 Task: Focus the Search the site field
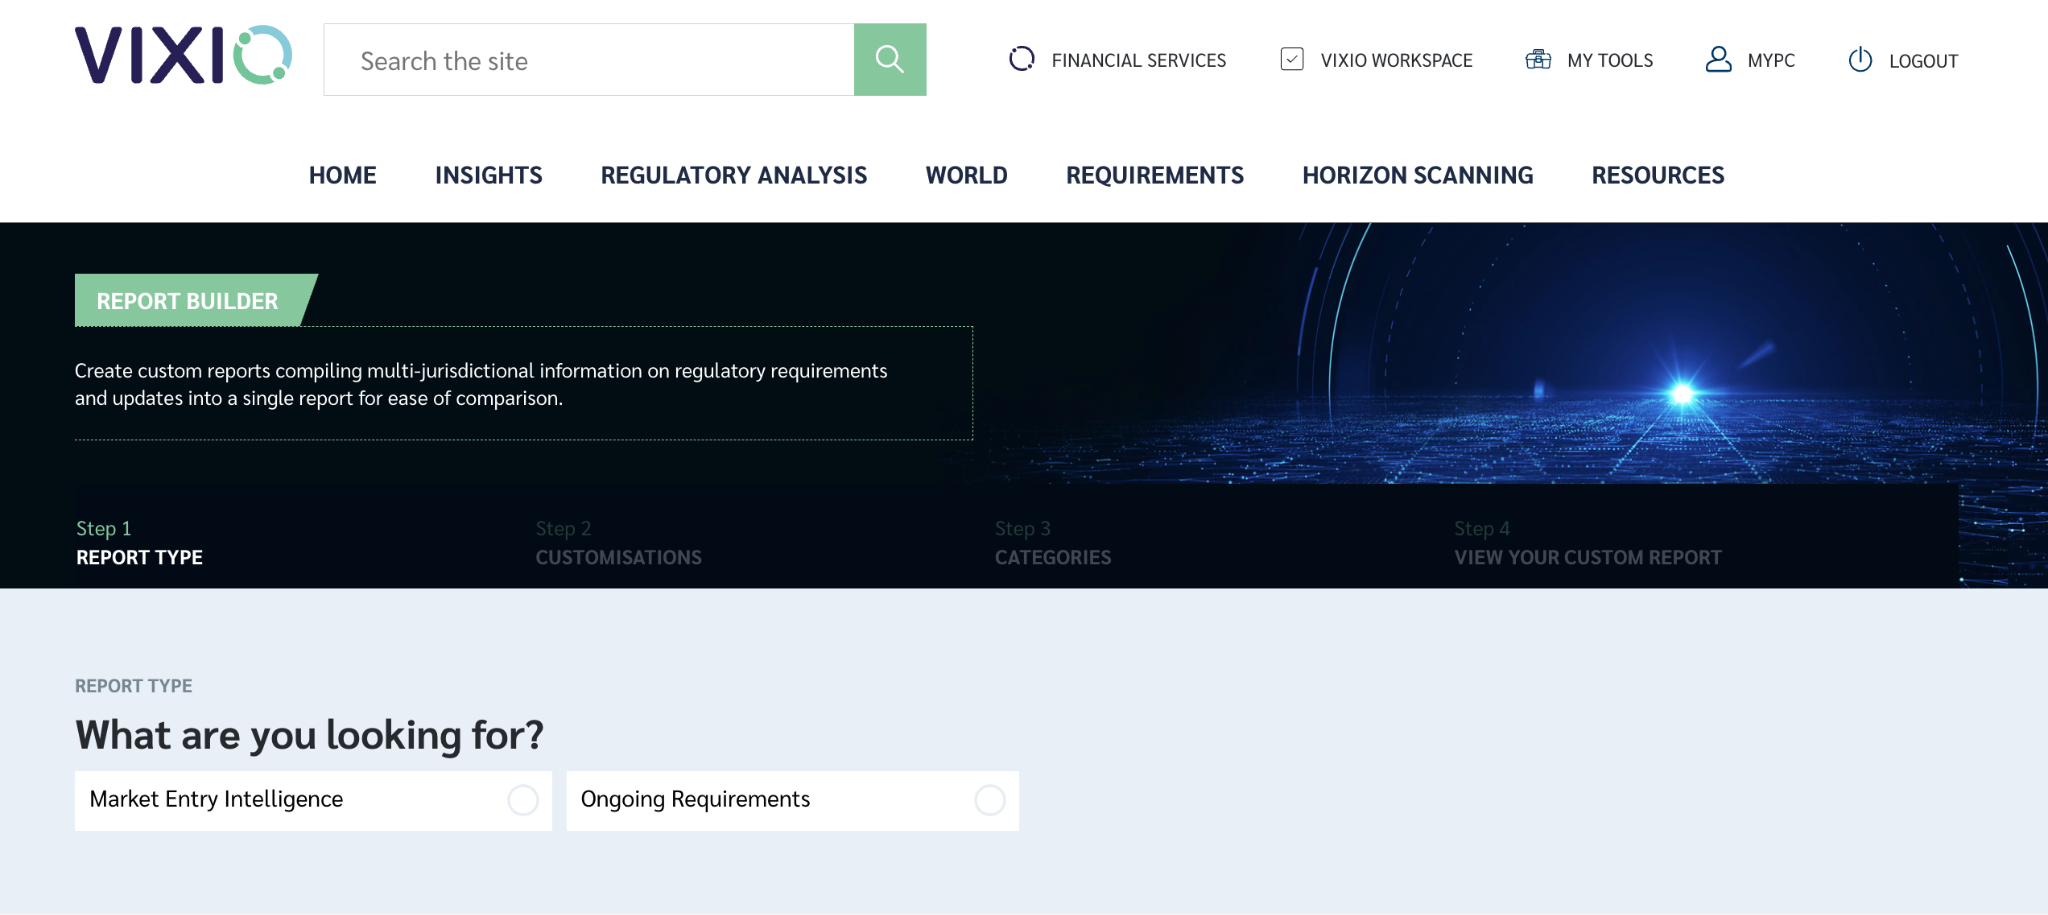589,60
